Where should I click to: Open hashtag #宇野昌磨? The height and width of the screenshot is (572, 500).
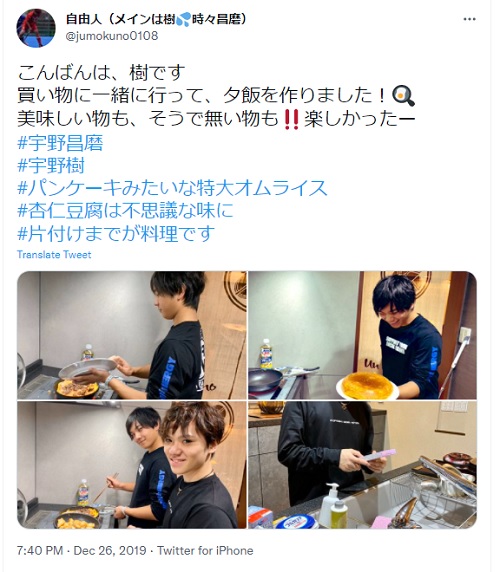[60, 143]
